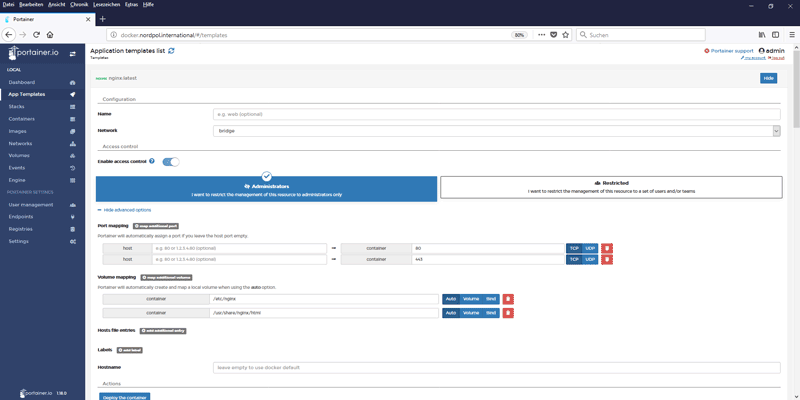Refresh the application templates list
Viewport: 800px width, 400px height.
pyautogui.click(x=171, y=51)
